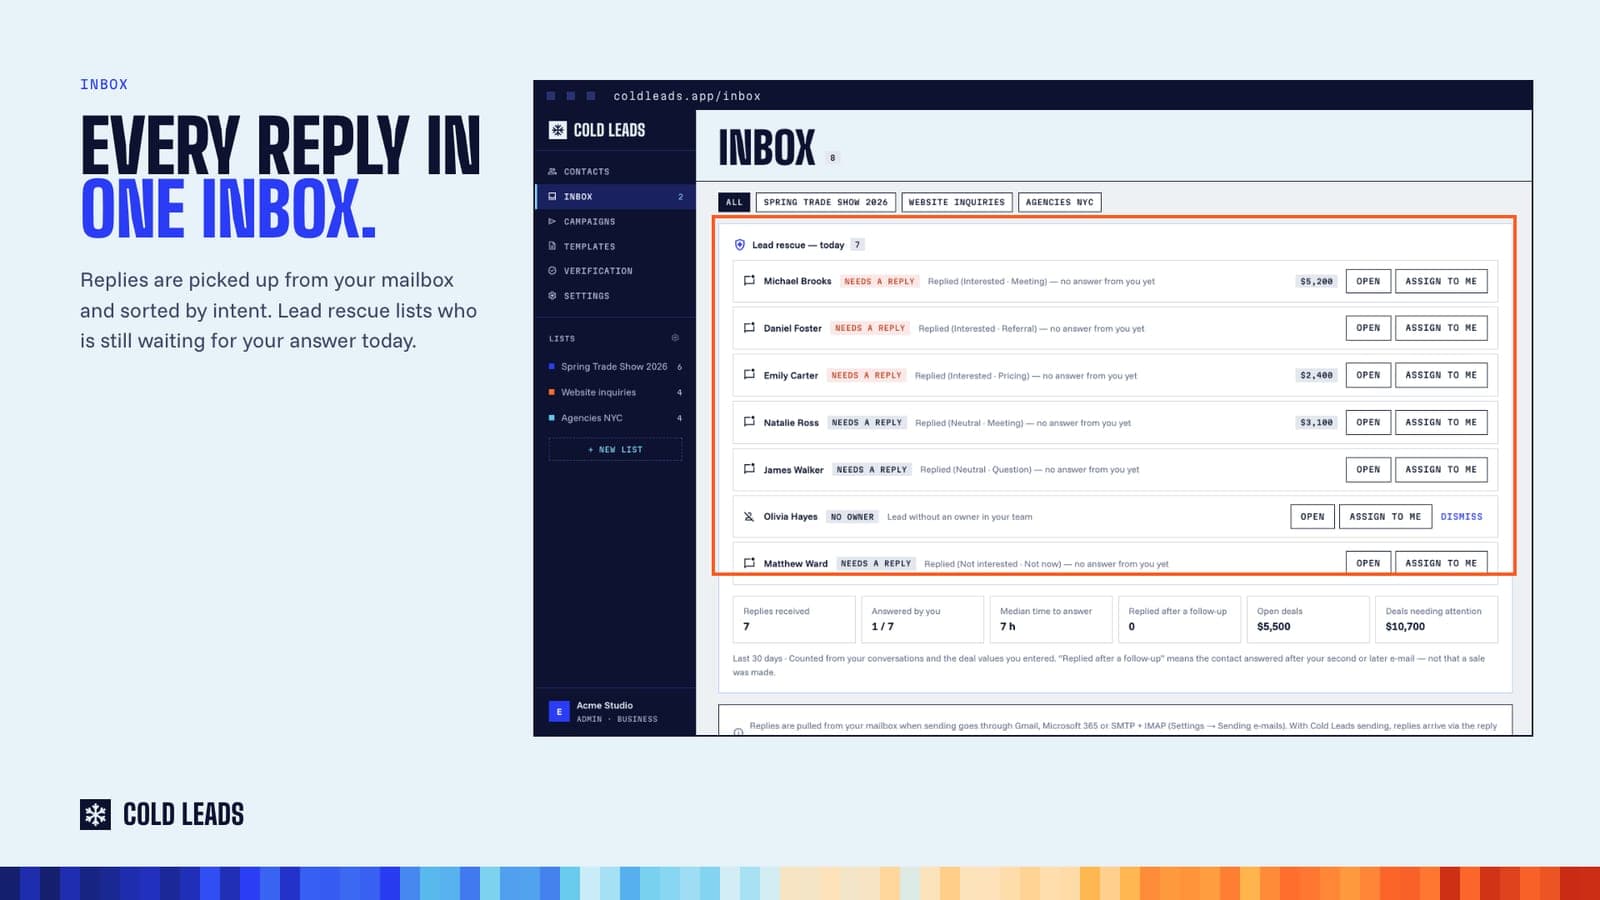Viewport: 1600px width, 900px height.
Task: Click the $5,200 deal value for Michael Brooks
Action: click(x=1316, y=281)
